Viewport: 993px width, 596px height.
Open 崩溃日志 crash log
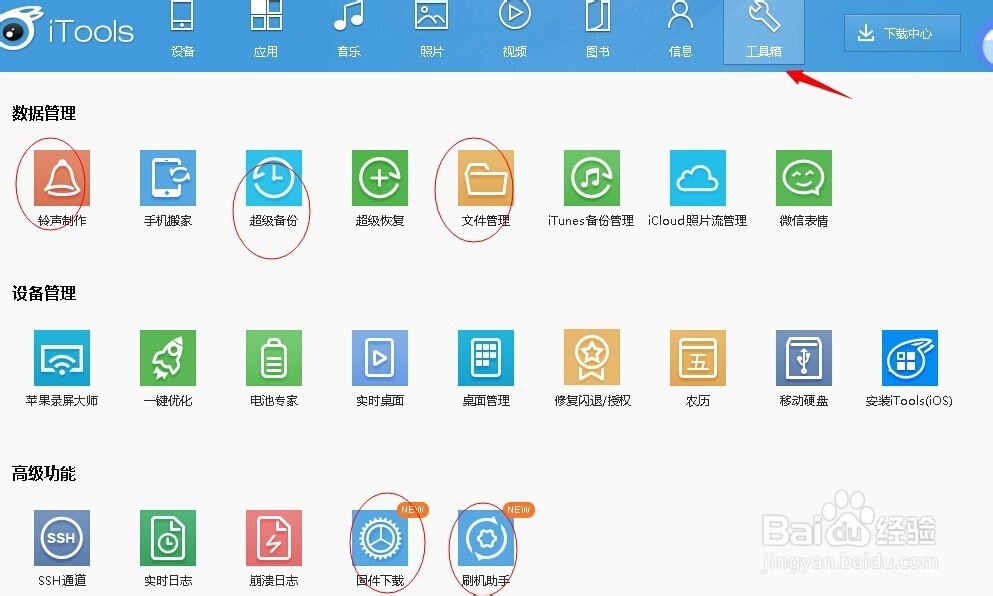(274, 538)
